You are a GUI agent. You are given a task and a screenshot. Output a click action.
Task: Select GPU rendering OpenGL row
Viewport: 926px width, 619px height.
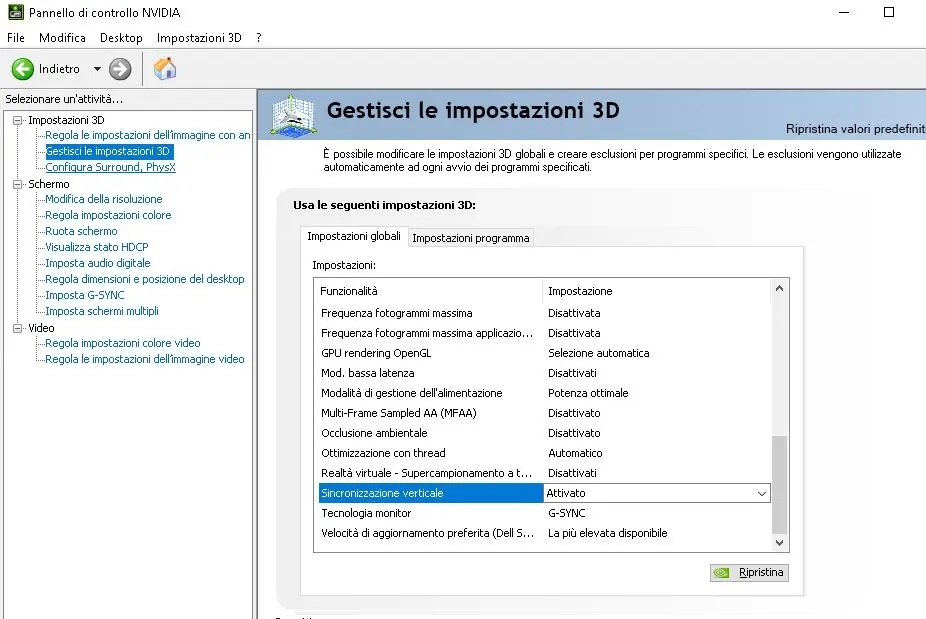point(544,353)
